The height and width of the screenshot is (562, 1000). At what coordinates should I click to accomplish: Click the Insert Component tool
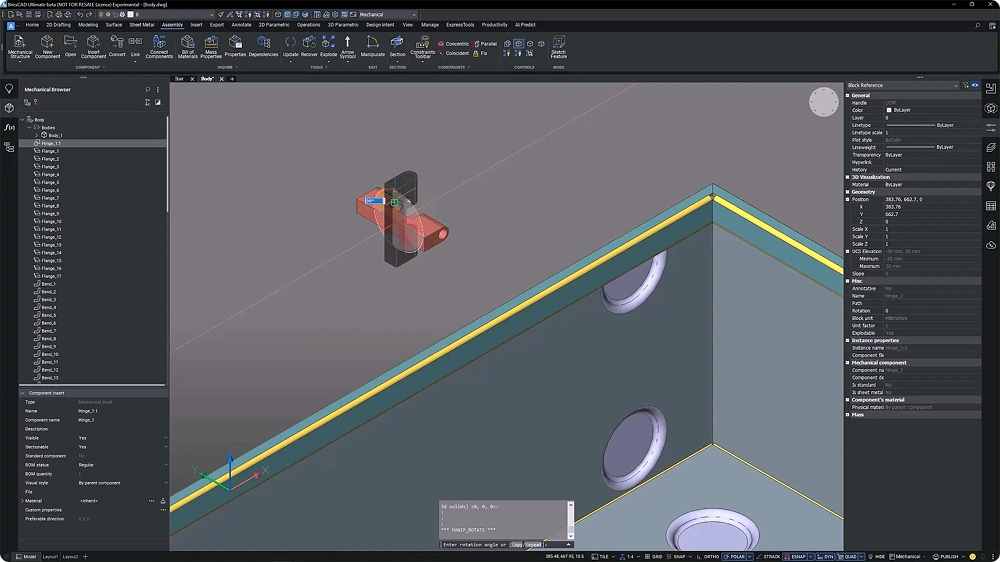tap(93, 47)
